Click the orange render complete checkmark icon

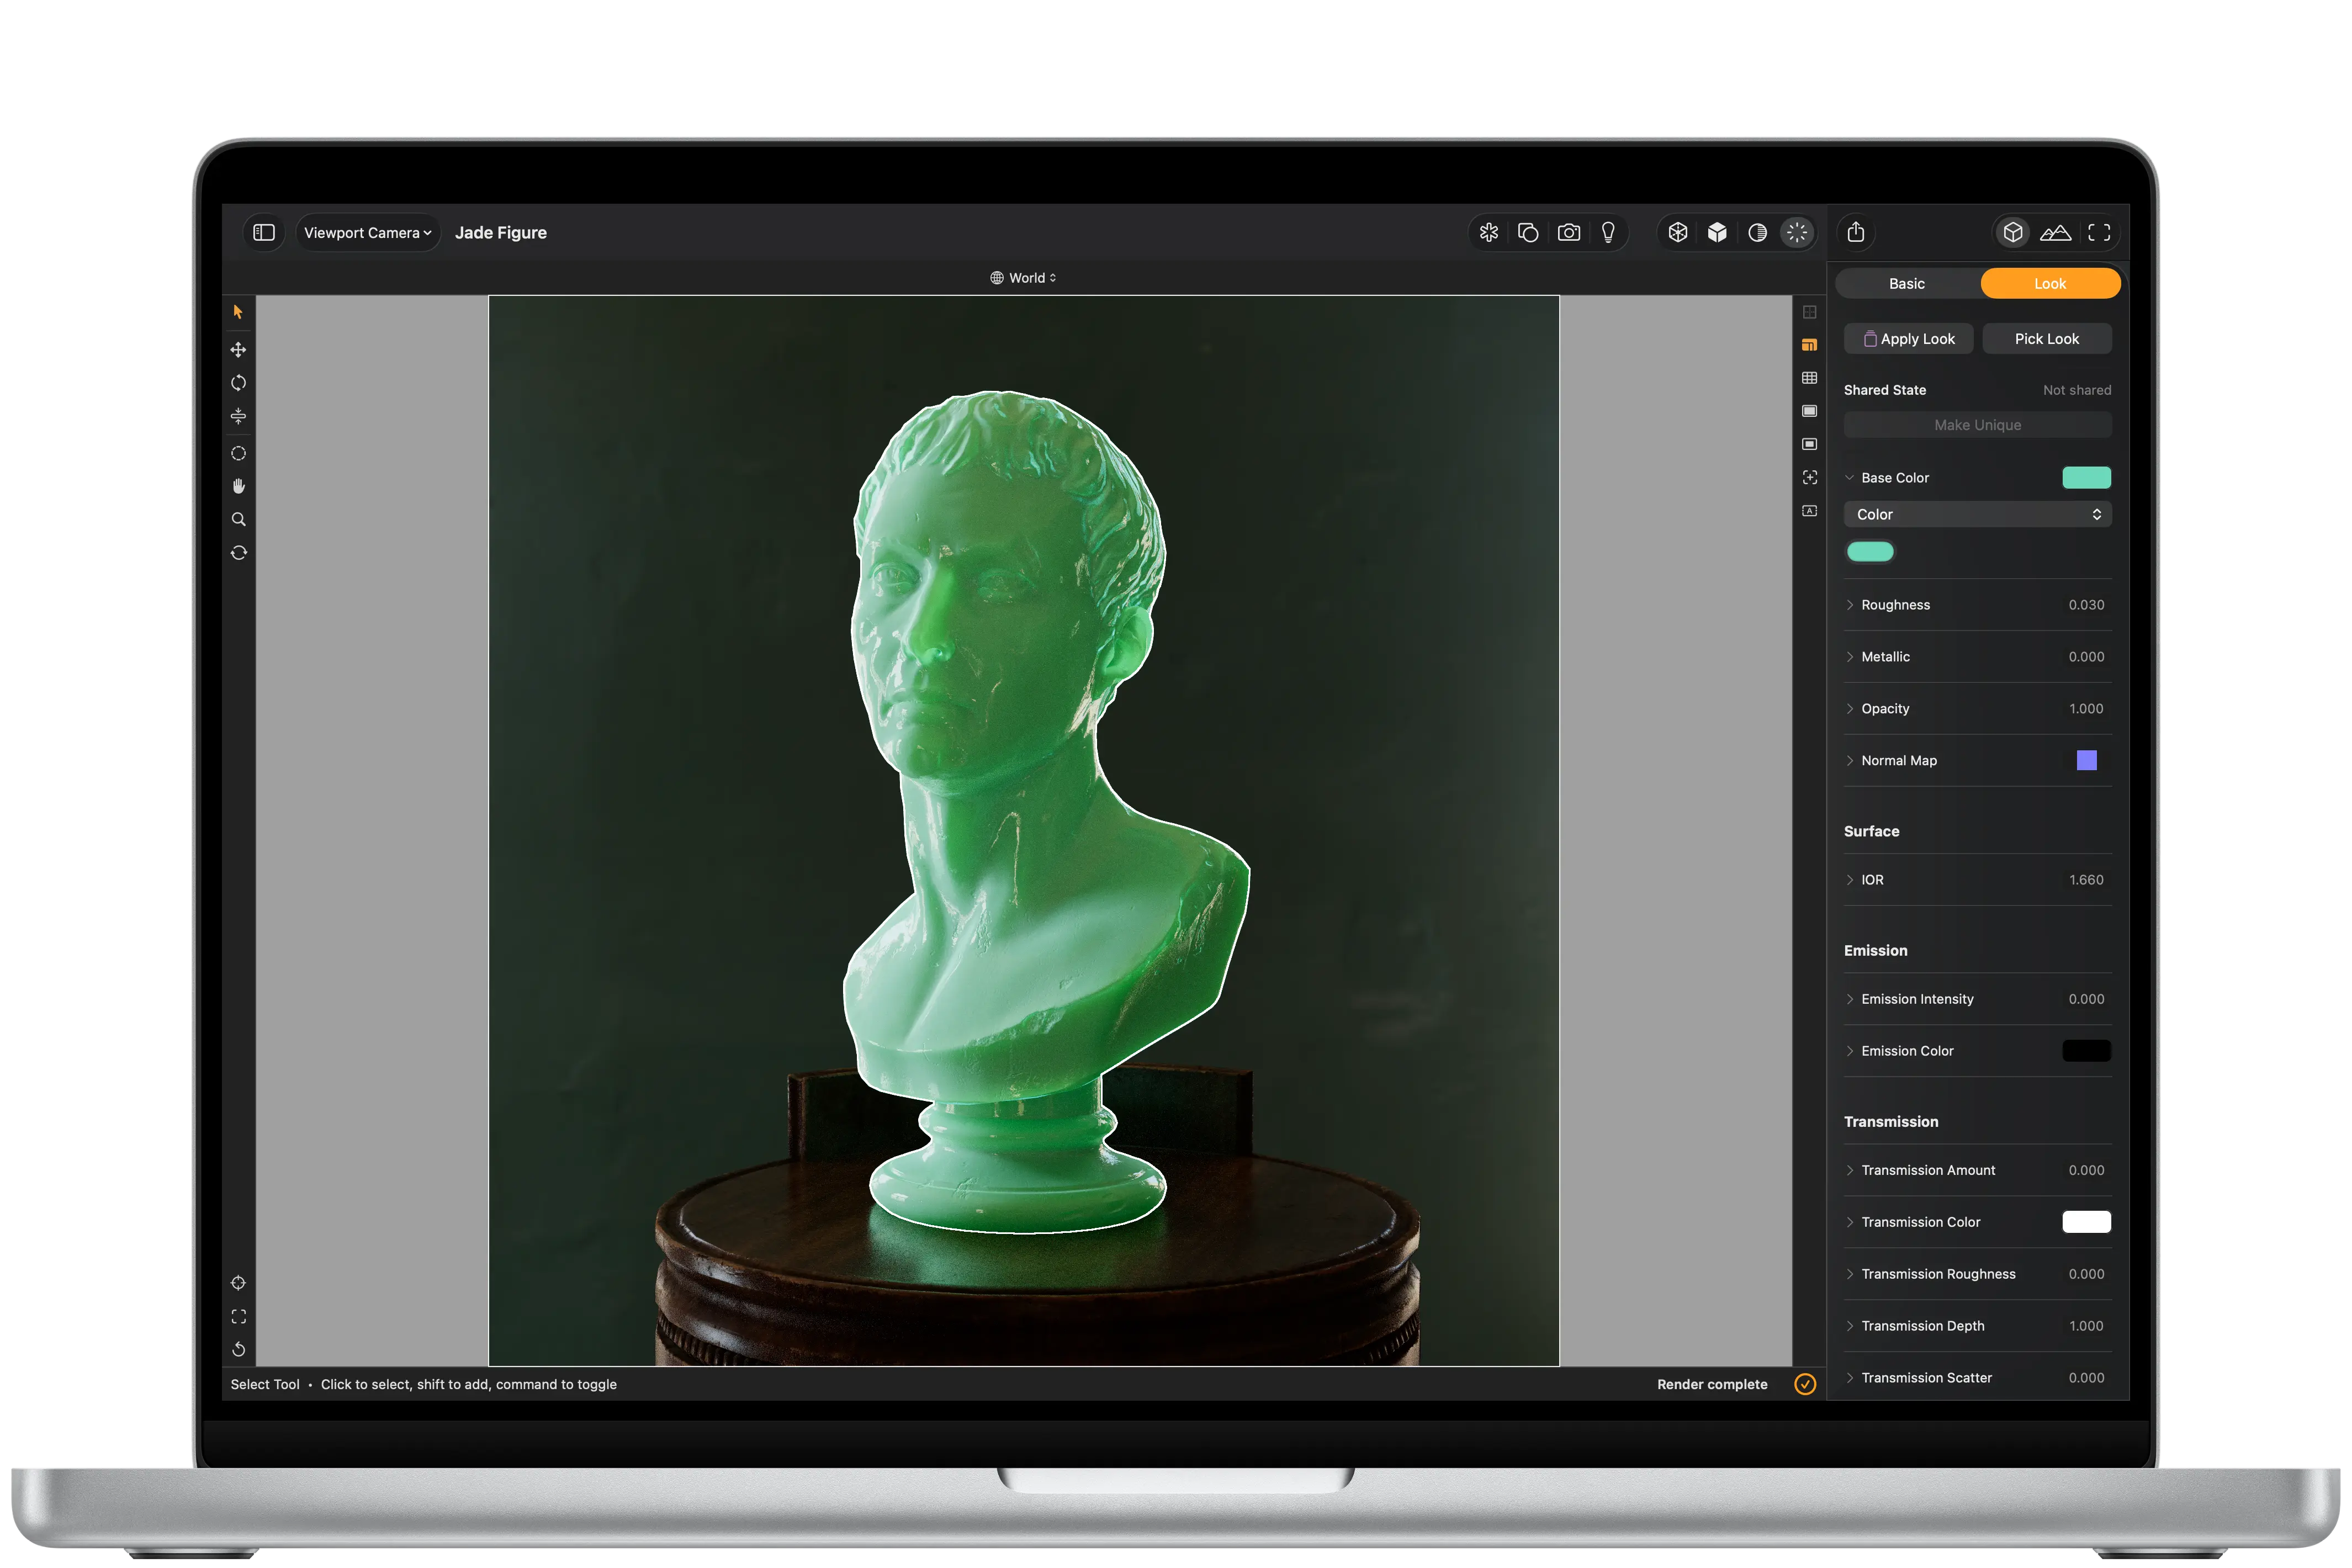pos(1805,1384)
